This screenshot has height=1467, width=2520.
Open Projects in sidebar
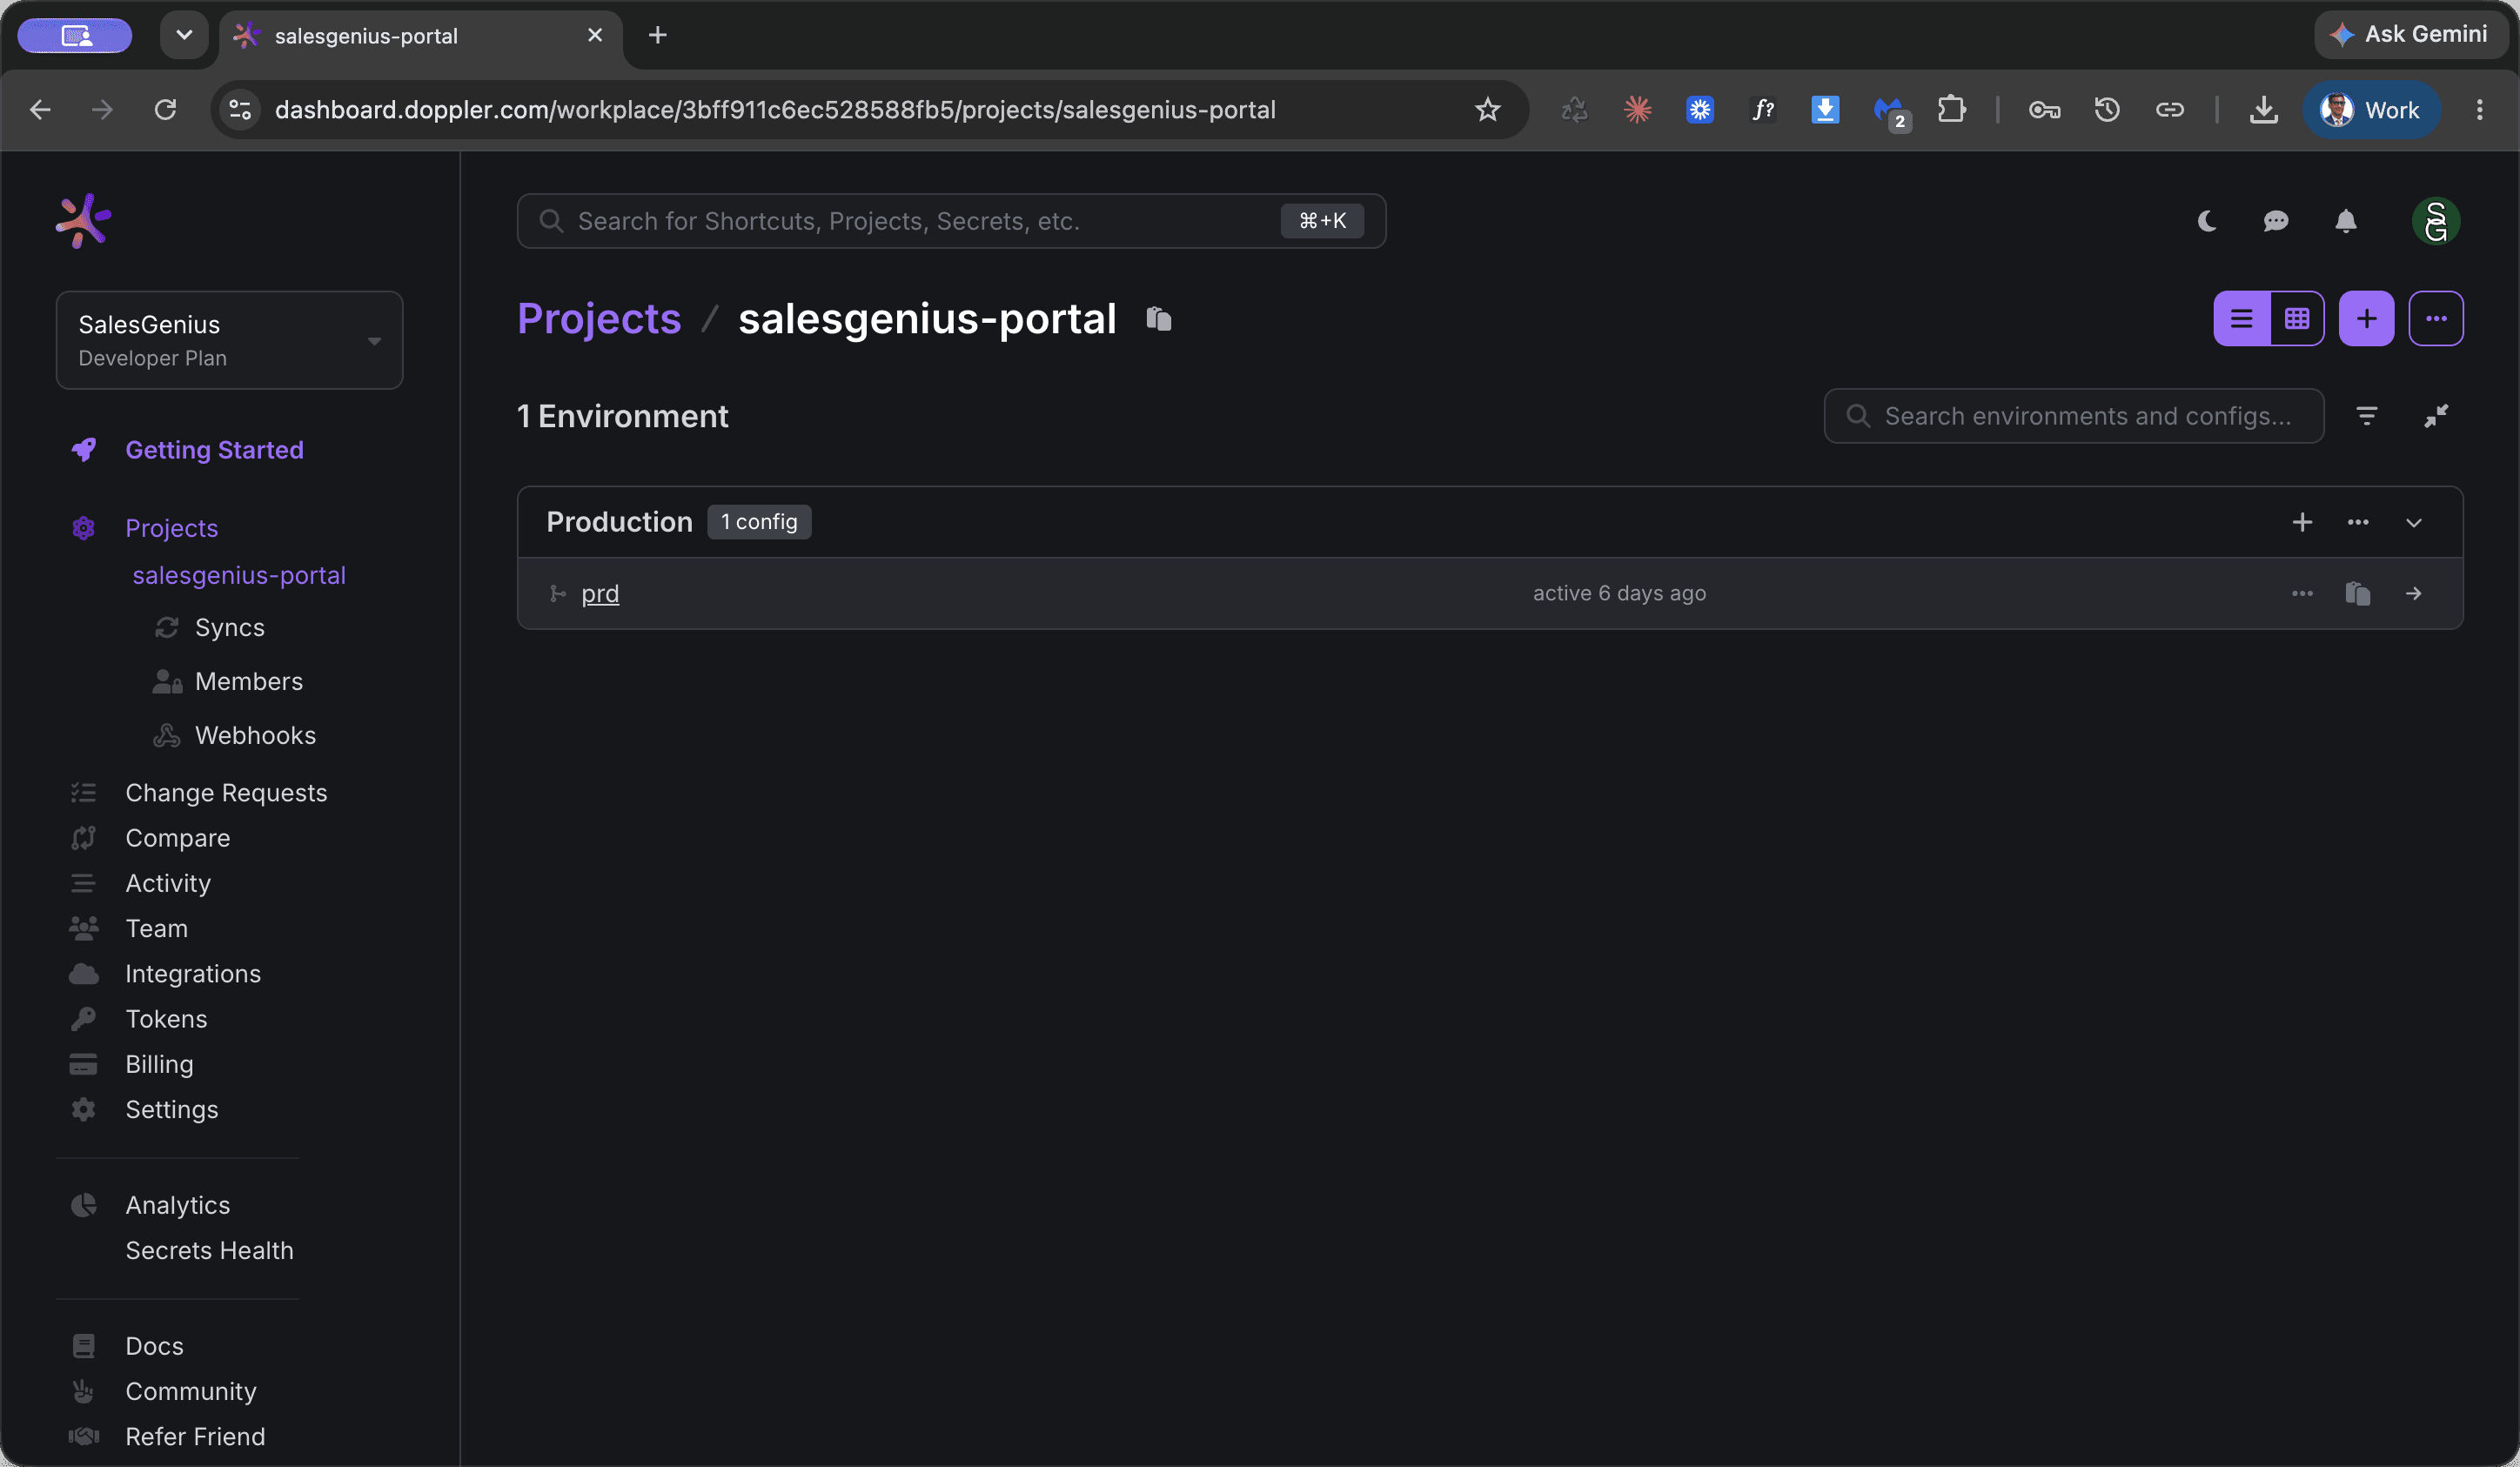coord(171,528)
